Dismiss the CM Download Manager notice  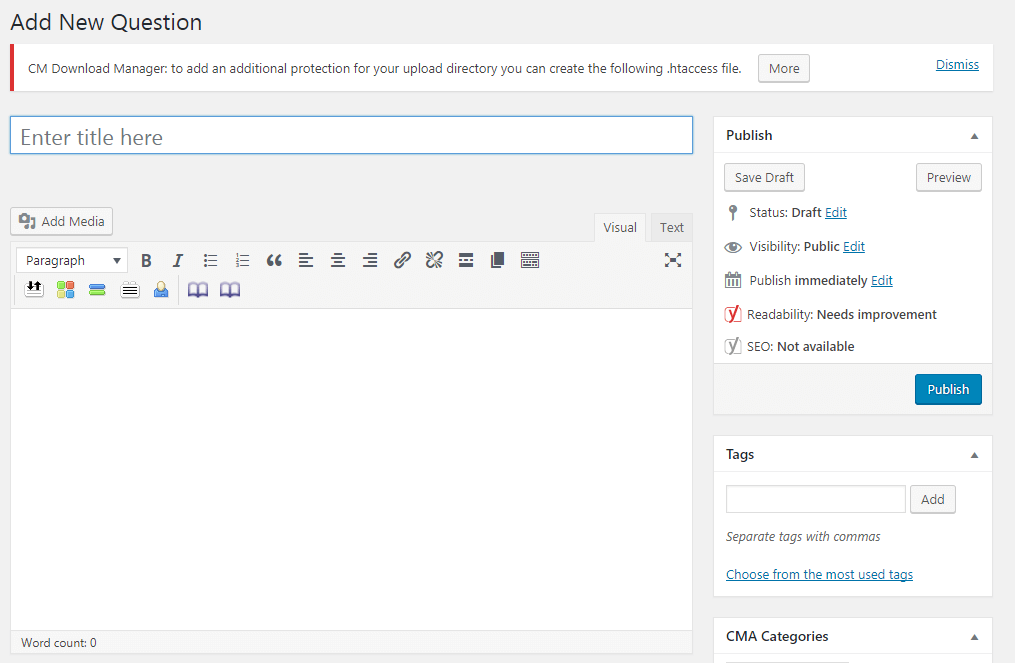pos(957,64)
